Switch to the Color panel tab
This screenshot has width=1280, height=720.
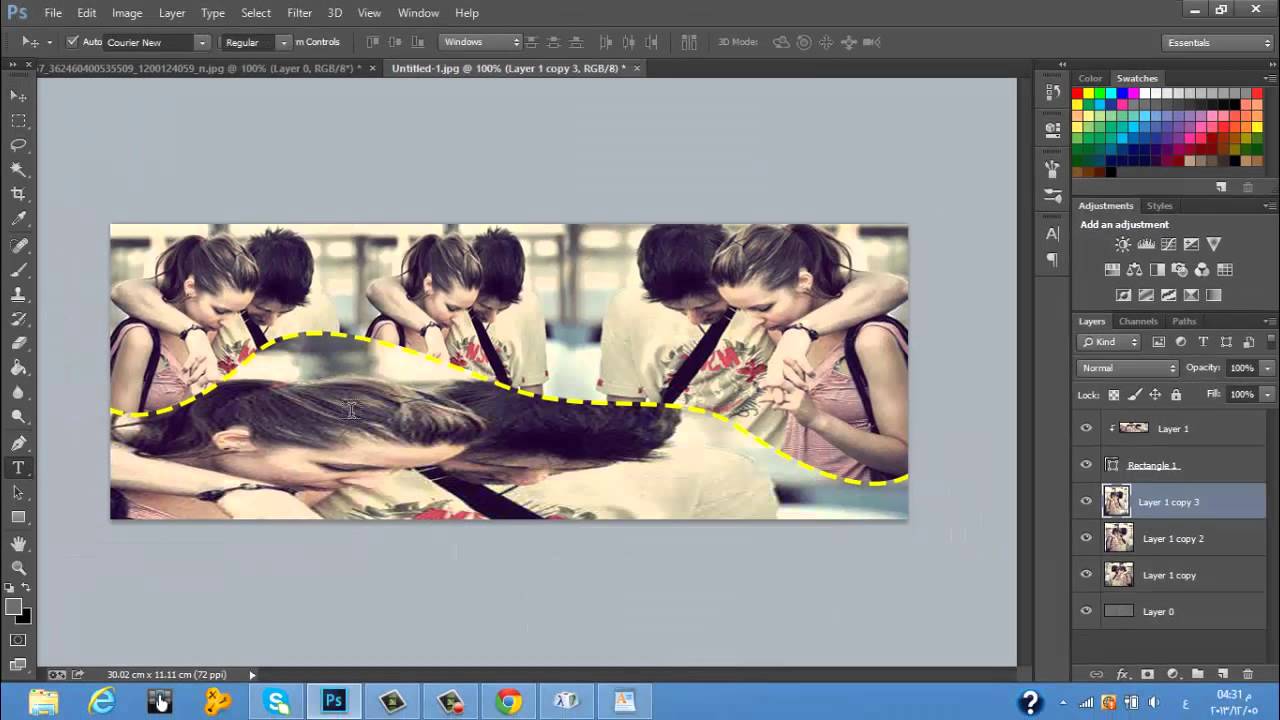[1090, 78]
